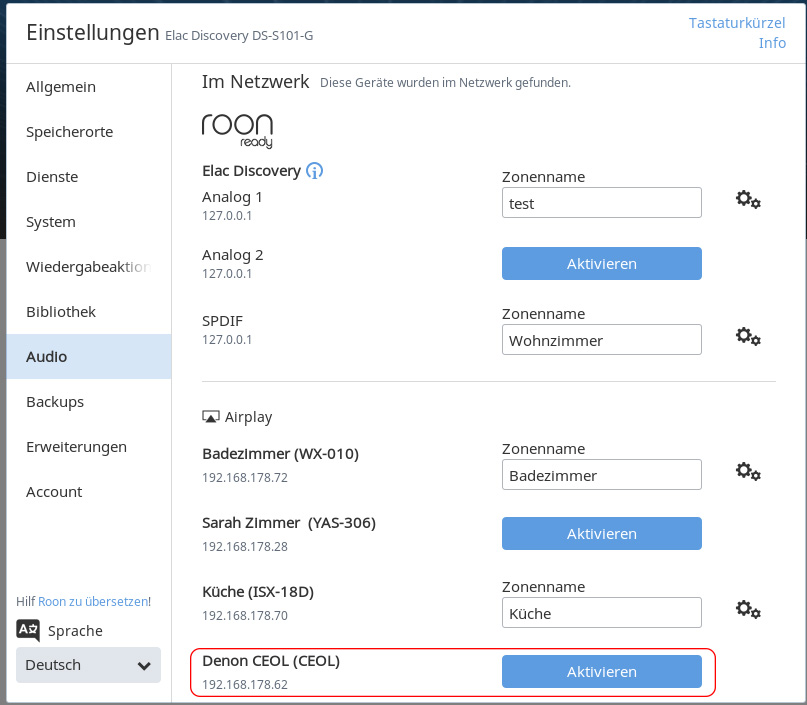The height and width of the screenshot is (705, 807).
Task: Open the Wiedergabeaktionen settings tab
Action: coord(88,267)
